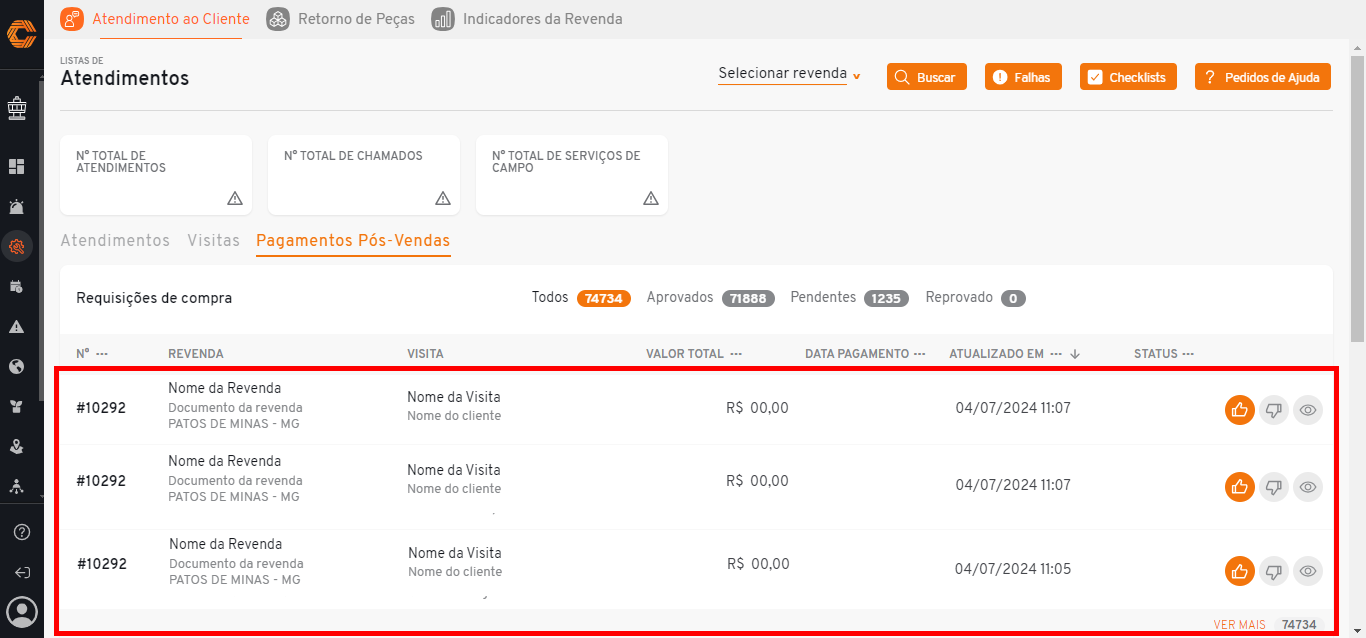Open Data Pagamento column options dots
This screenshot has height=638, width=1366.
(920, 354)
